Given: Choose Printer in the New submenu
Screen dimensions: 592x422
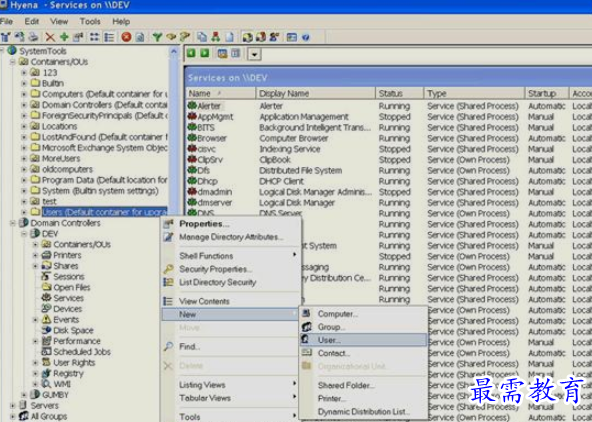Looking at the screenshot, I should tap(364, 398).
